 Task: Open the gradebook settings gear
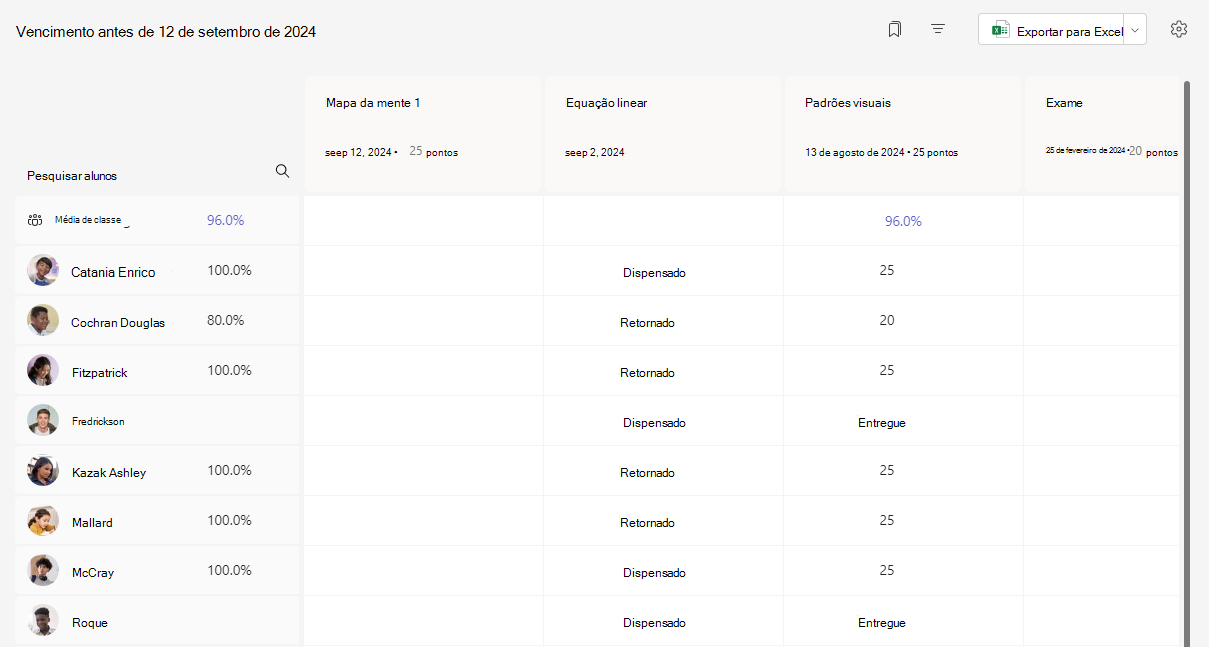[x=1179, y=30]
